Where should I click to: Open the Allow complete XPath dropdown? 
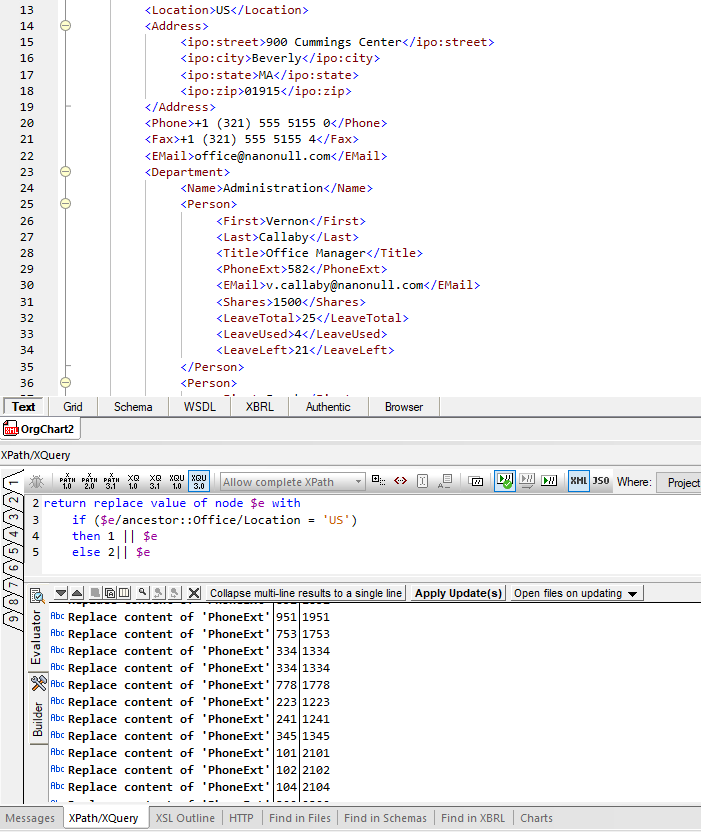(x=359, y=482)
